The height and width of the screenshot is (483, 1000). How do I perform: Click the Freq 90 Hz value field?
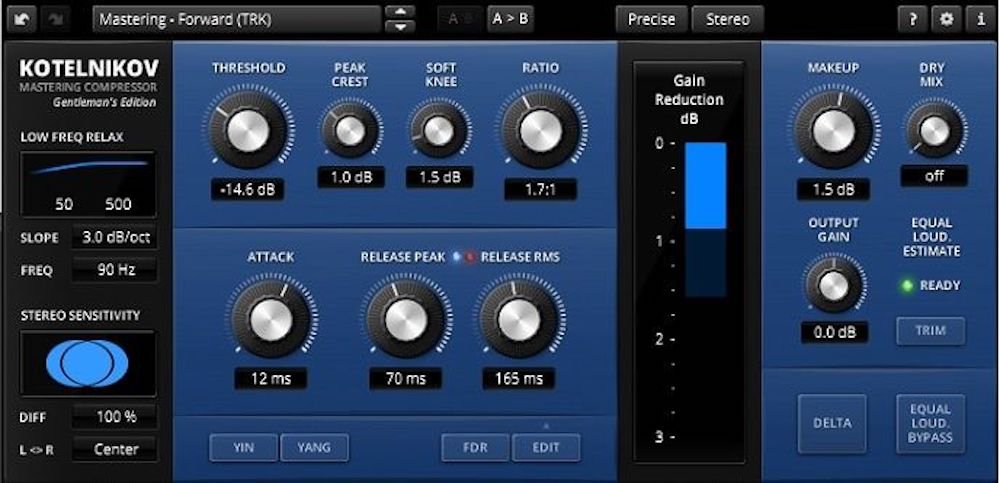tap(113, 270)
